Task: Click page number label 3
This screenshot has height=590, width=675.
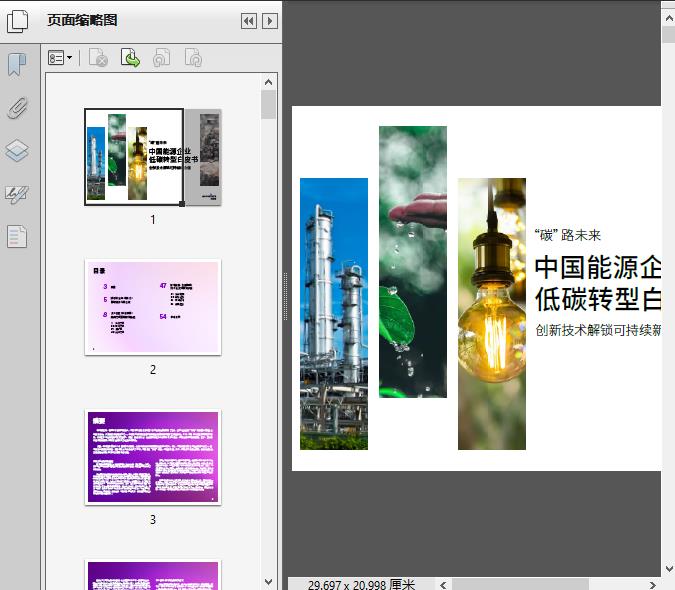Action: tap(153, 520)
